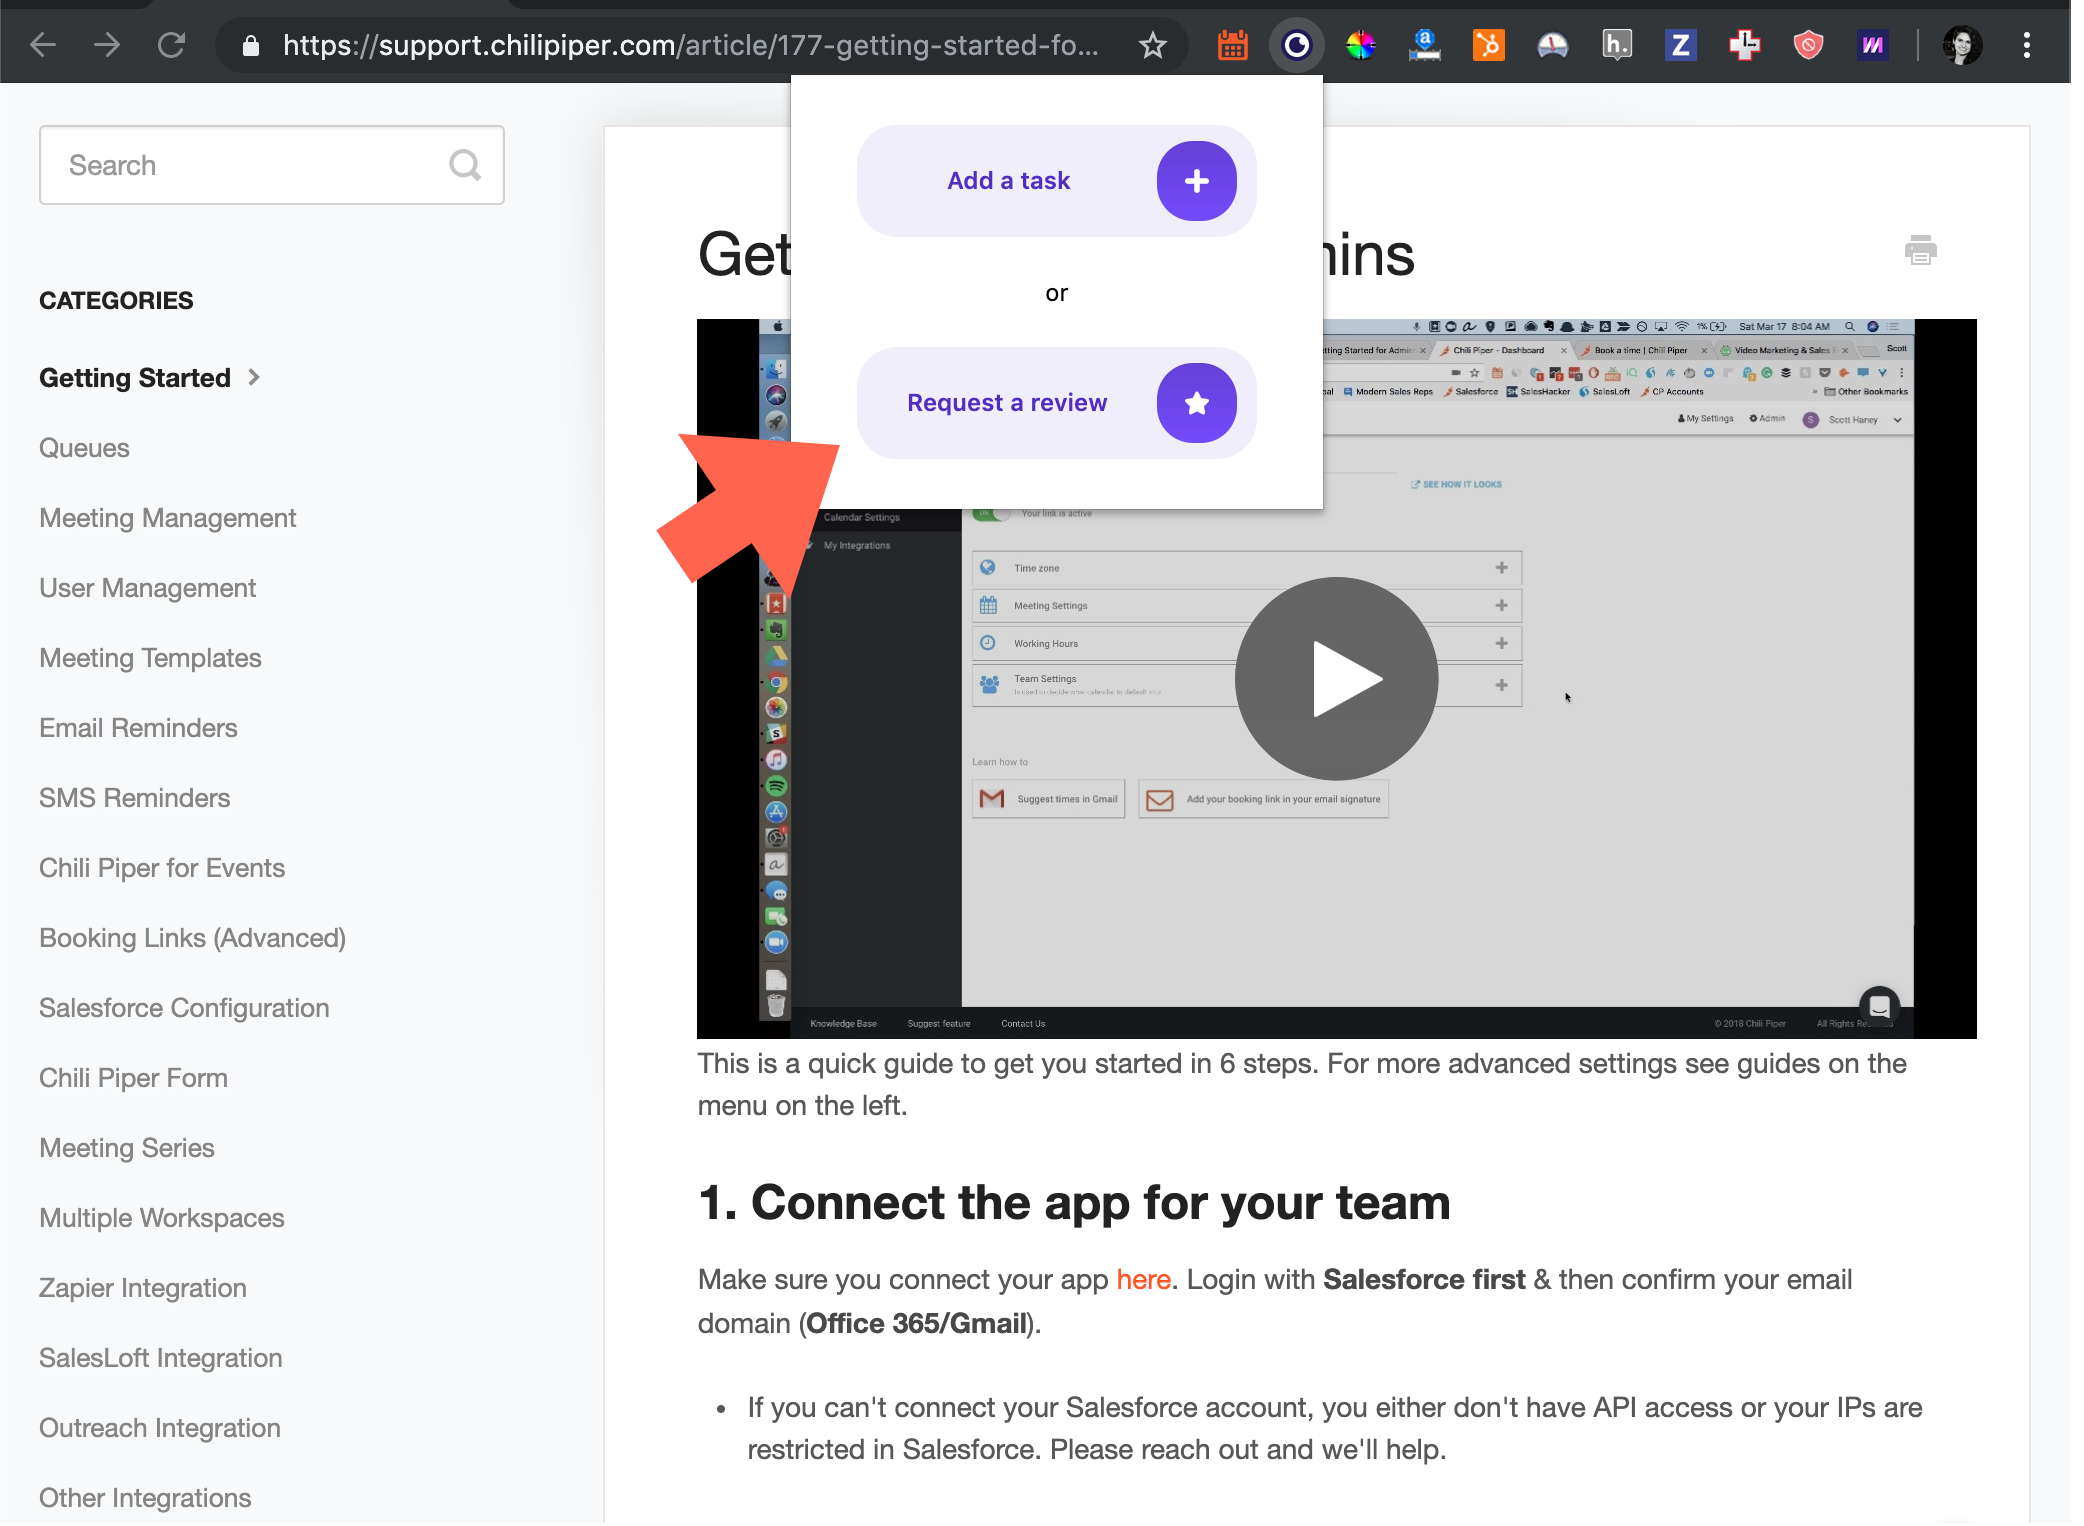The height and width of the screenshot is (1526, 2084).
Task: Open the red shield blocker extension icon
Action: 1809,45
